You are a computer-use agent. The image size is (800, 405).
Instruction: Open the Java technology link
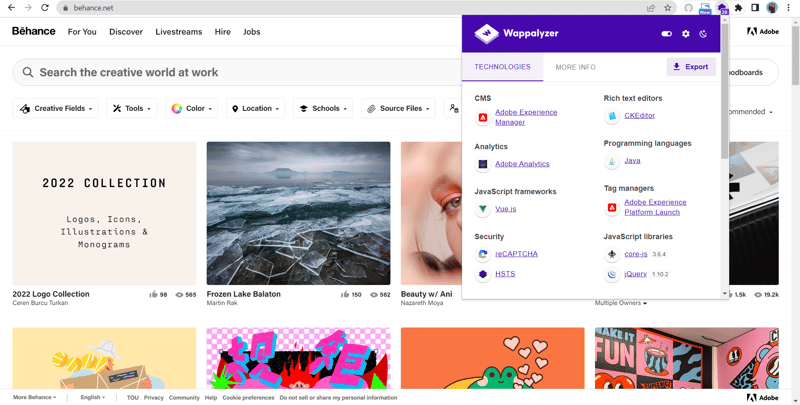[632, 160]
